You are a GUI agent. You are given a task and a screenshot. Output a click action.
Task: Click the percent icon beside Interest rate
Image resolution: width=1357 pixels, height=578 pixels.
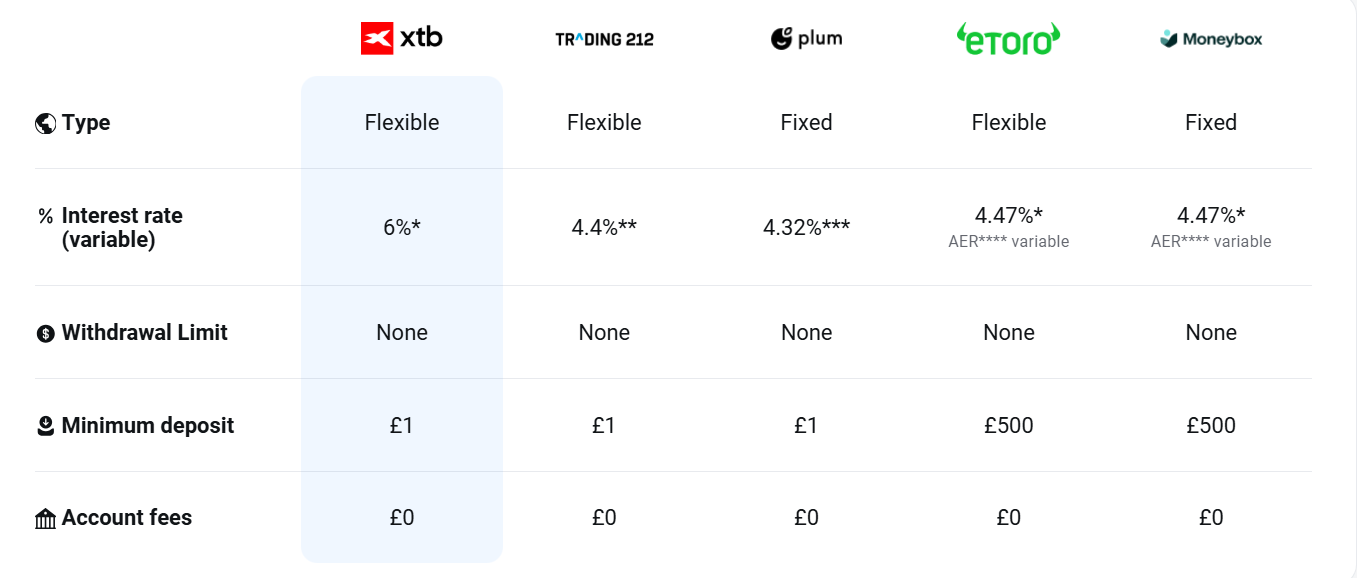[45, 216]
